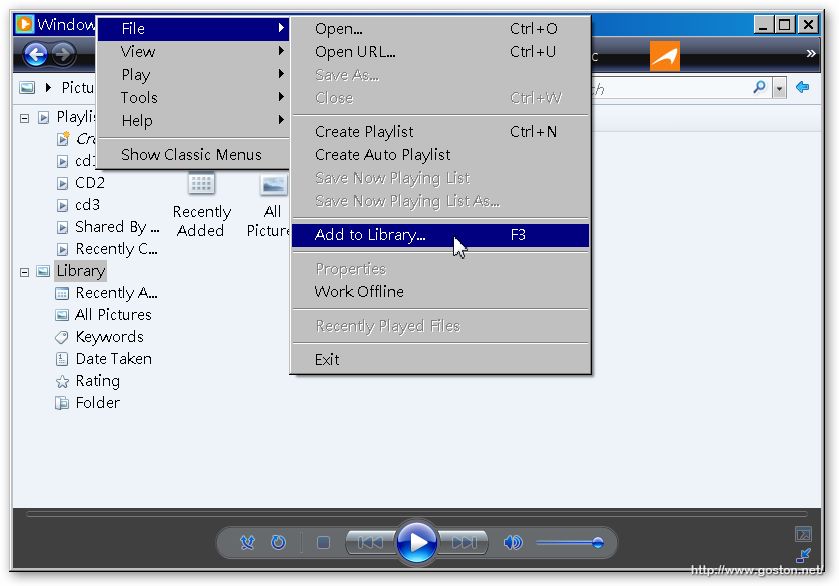Expand the Tools submenu
Screen dimensions: 839x586
pyautogui.click(x=193, y=97)
